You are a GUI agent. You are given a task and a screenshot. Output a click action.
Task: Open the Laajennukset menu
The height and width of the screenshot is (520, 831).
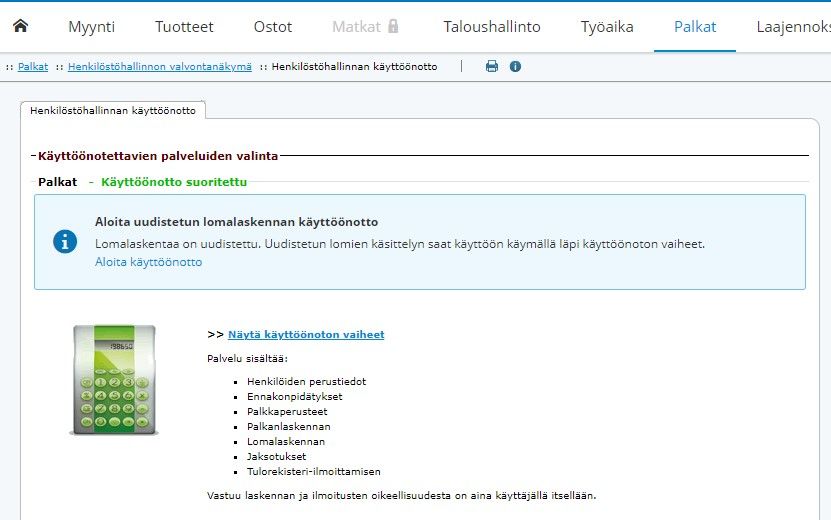(793, 27)
